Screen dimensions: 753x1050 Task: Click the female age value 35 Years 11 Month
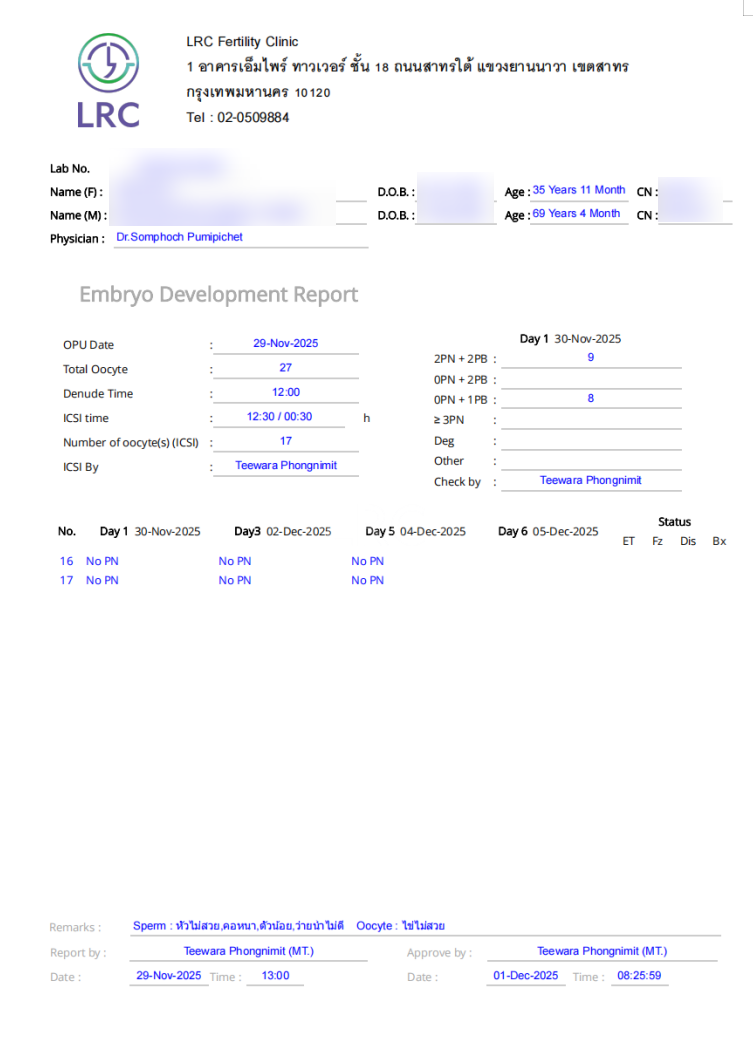pos(579,190)
